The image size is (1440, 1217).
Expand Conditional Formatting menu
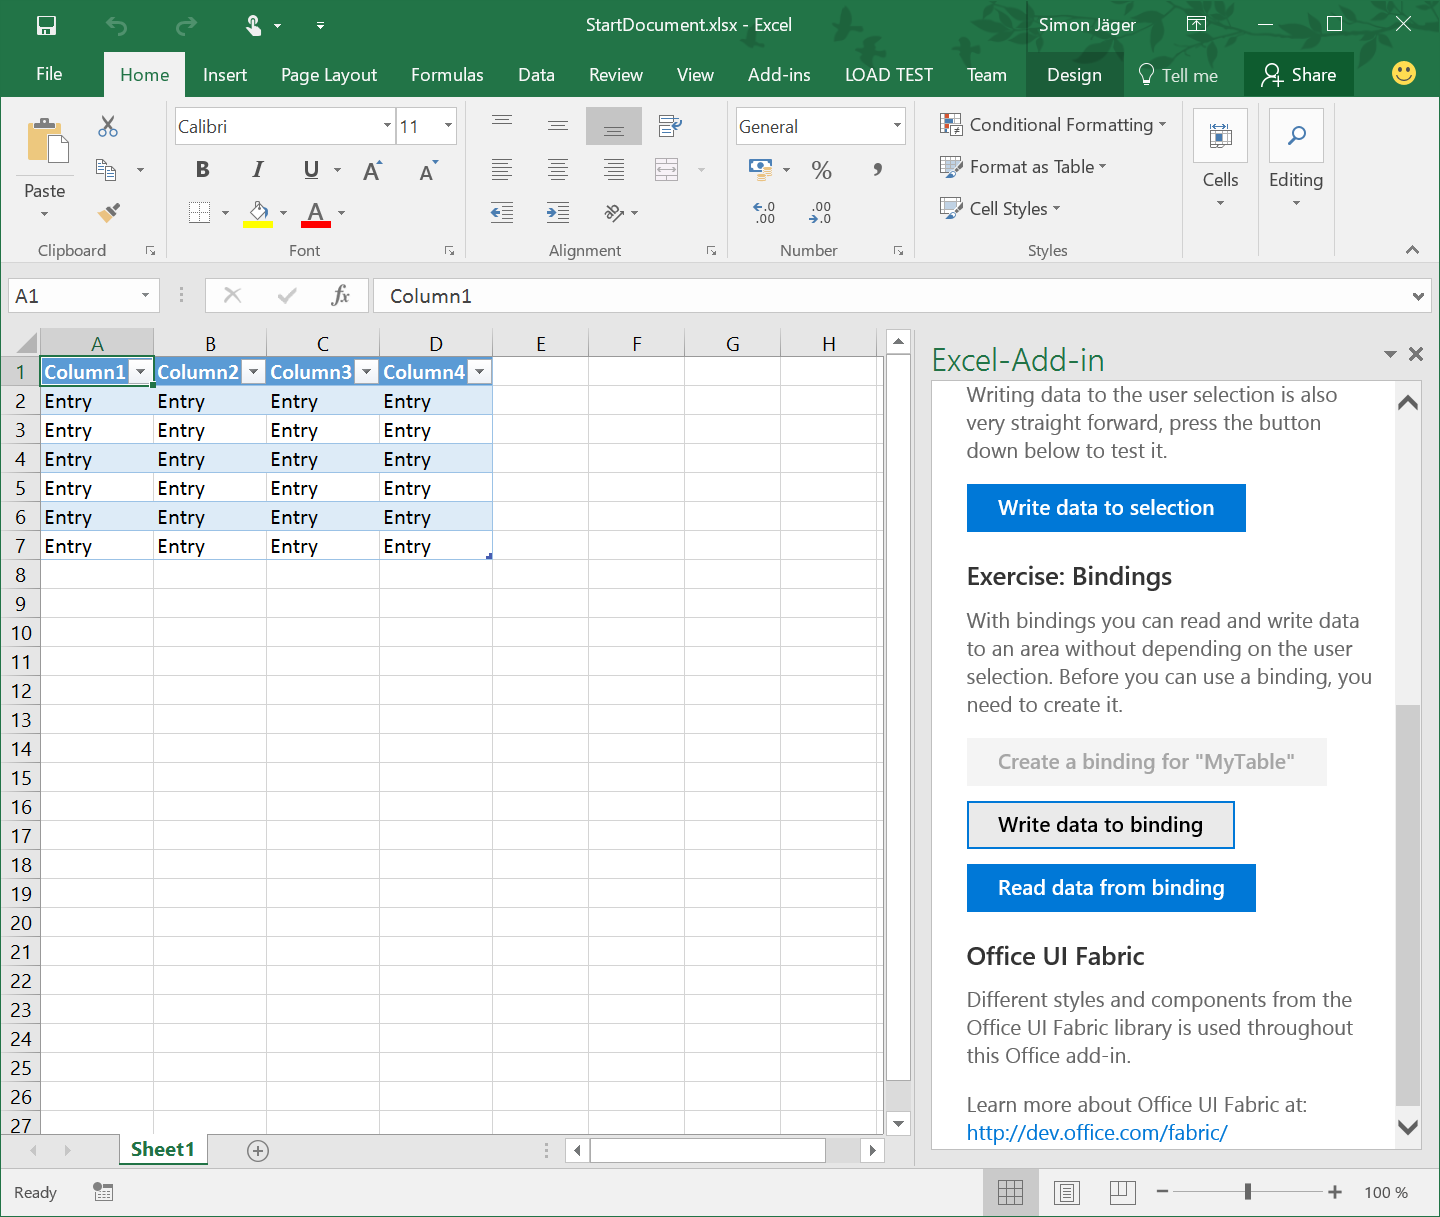tap(1053, 125)
